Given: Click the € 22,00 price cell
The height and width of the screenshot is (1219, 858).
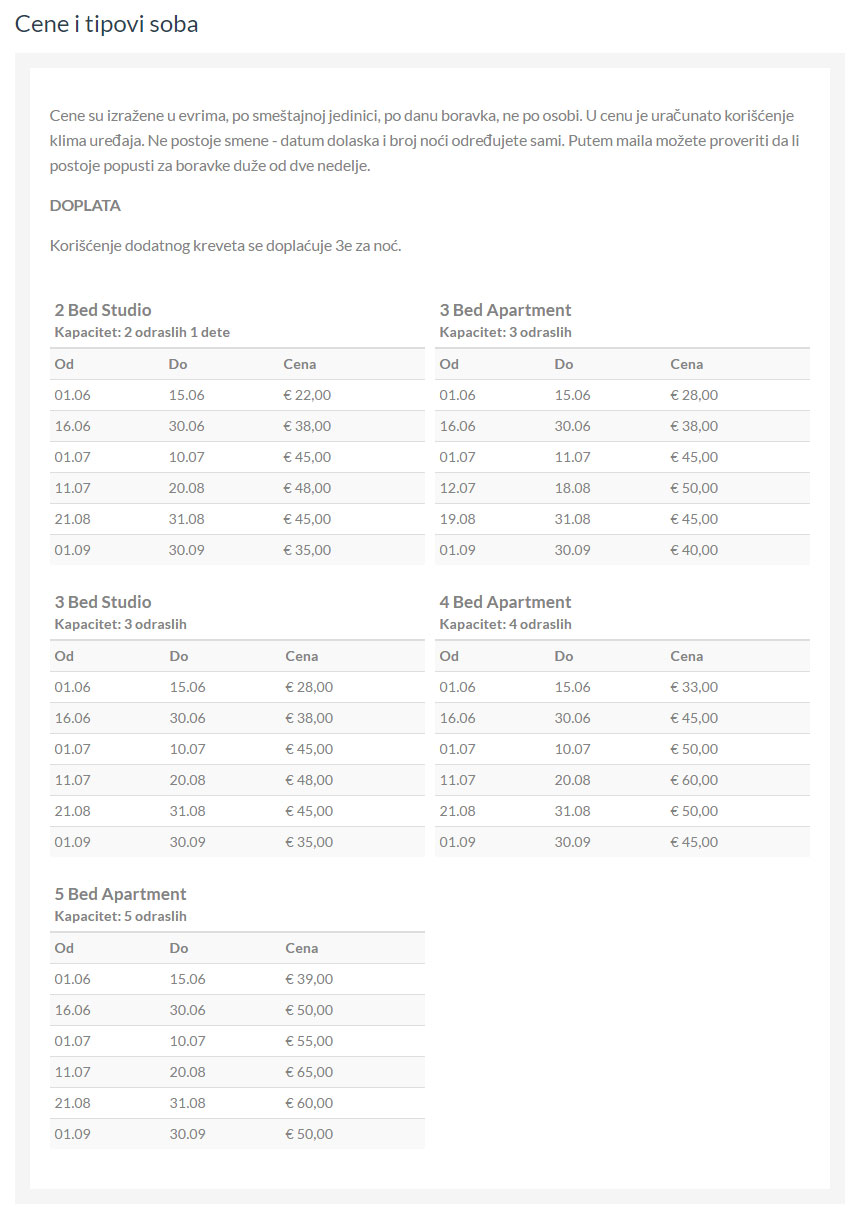Looking at the screenshot, I should 307,395.
